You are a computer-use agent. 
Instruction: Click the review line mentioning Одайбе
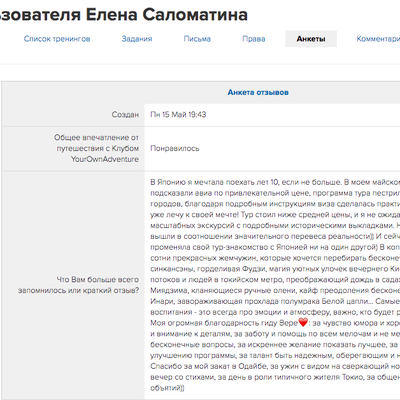tap(275, 366)
